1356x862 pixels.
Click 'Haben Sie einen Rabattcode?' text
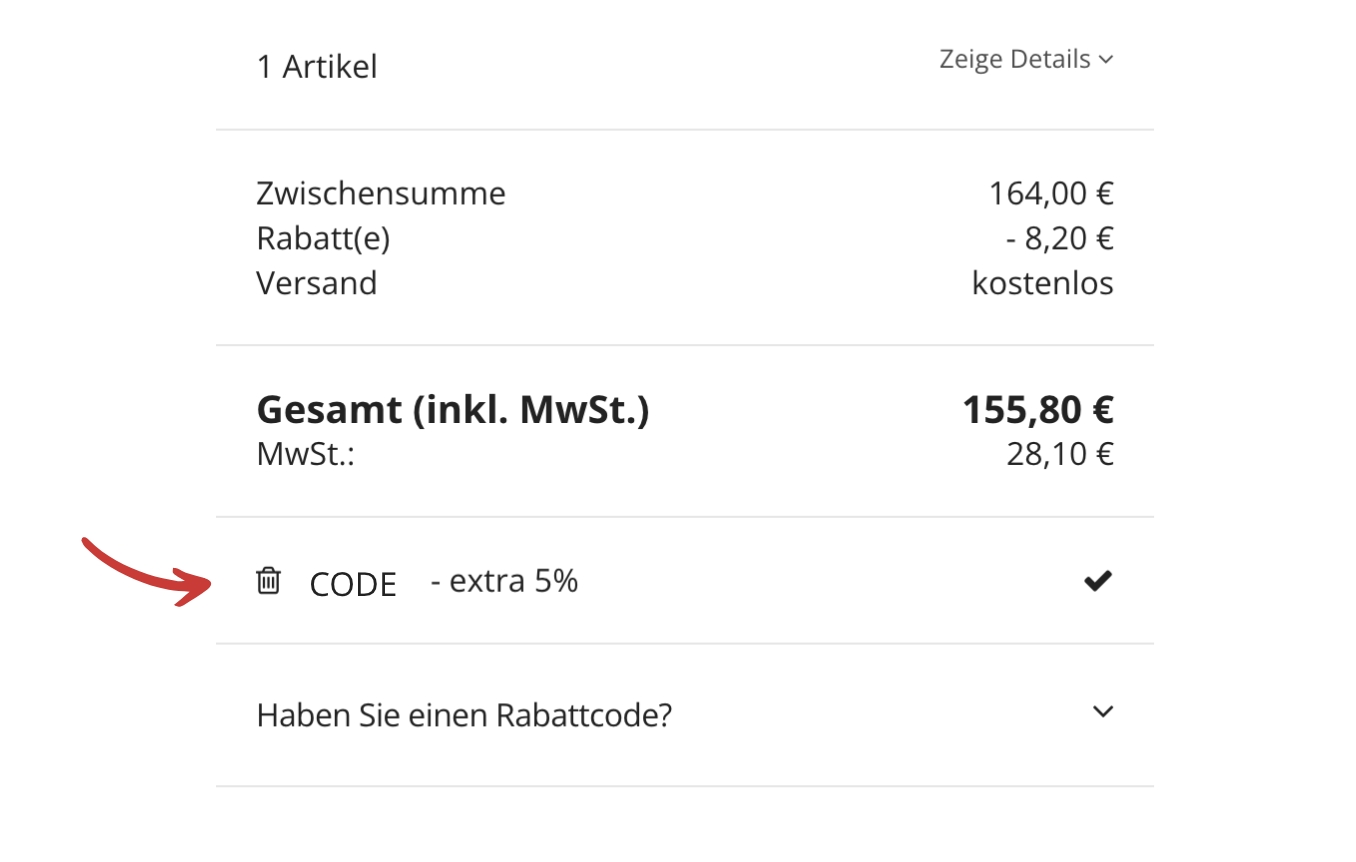pyautogui.click(x=464, y=716)
